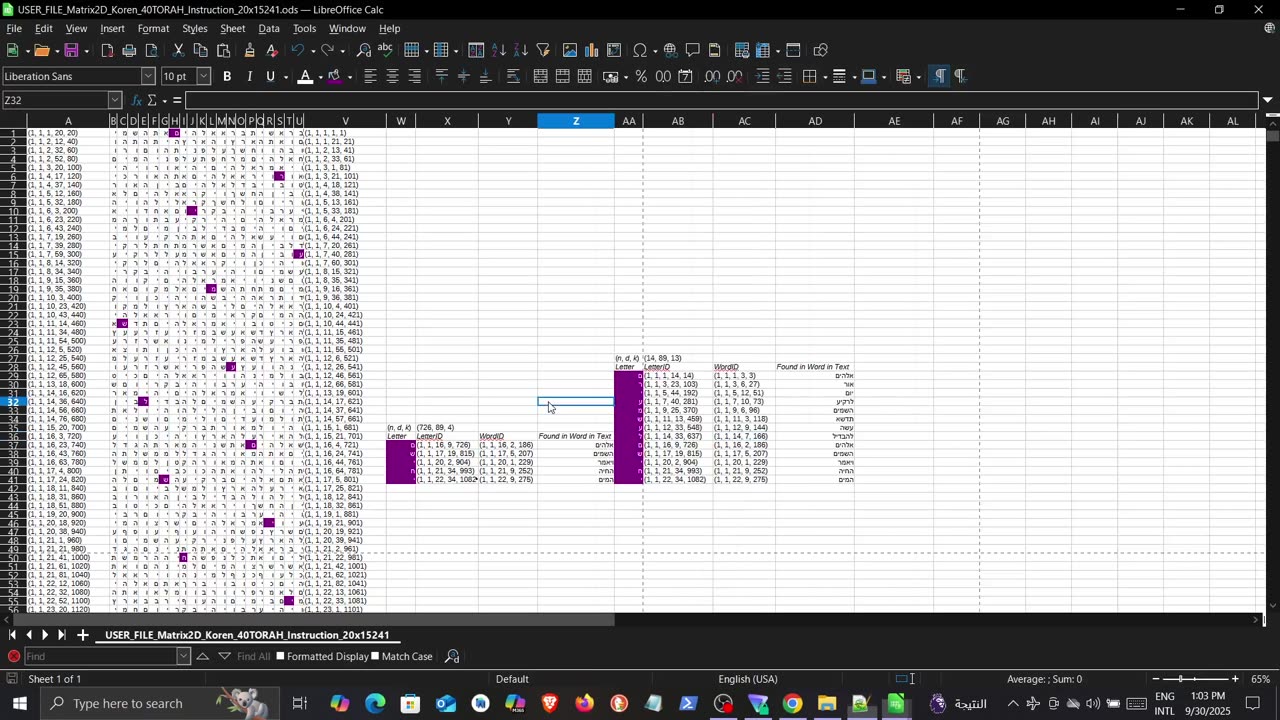Toggle italic formatting

click(x=249, y=76)
